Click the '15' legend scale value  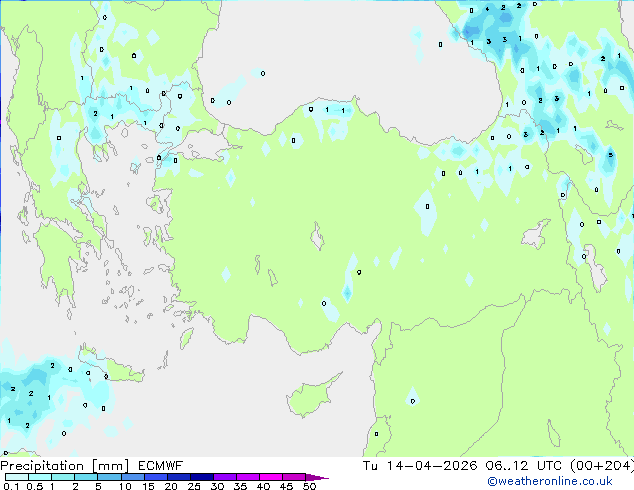148,486
